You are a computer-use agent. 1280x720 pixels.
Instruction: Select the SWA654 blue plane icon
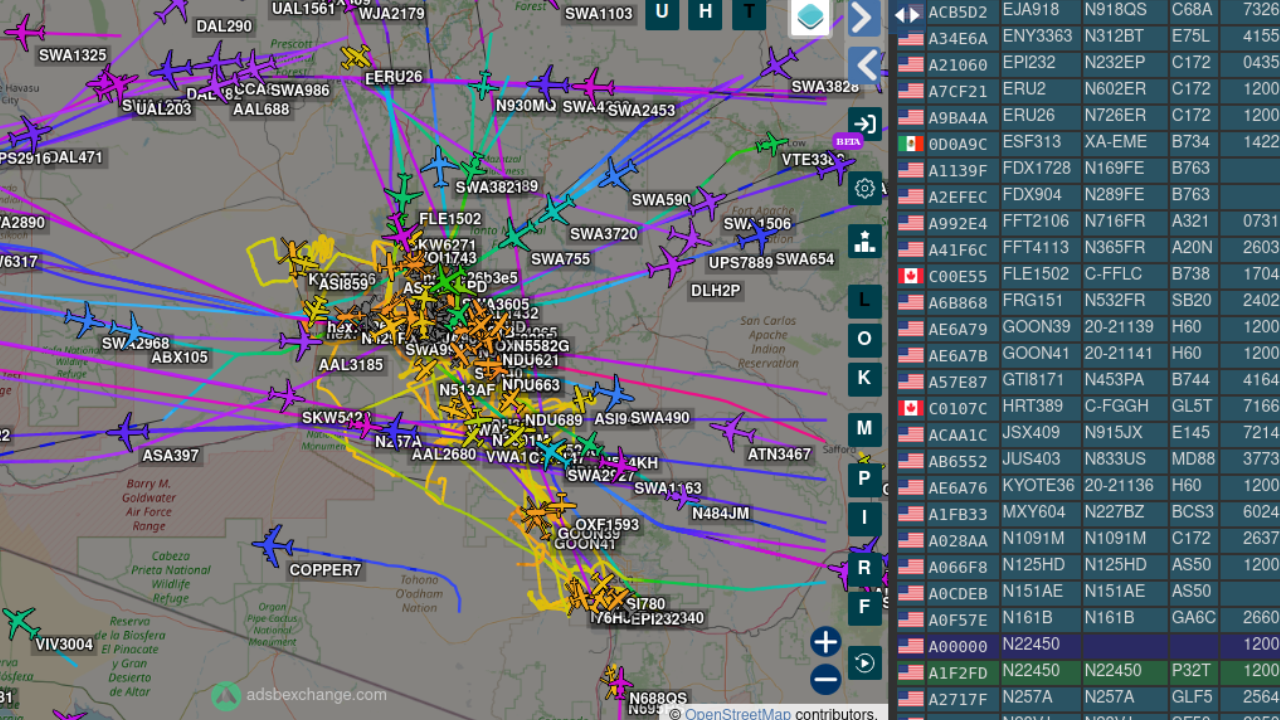757,236
